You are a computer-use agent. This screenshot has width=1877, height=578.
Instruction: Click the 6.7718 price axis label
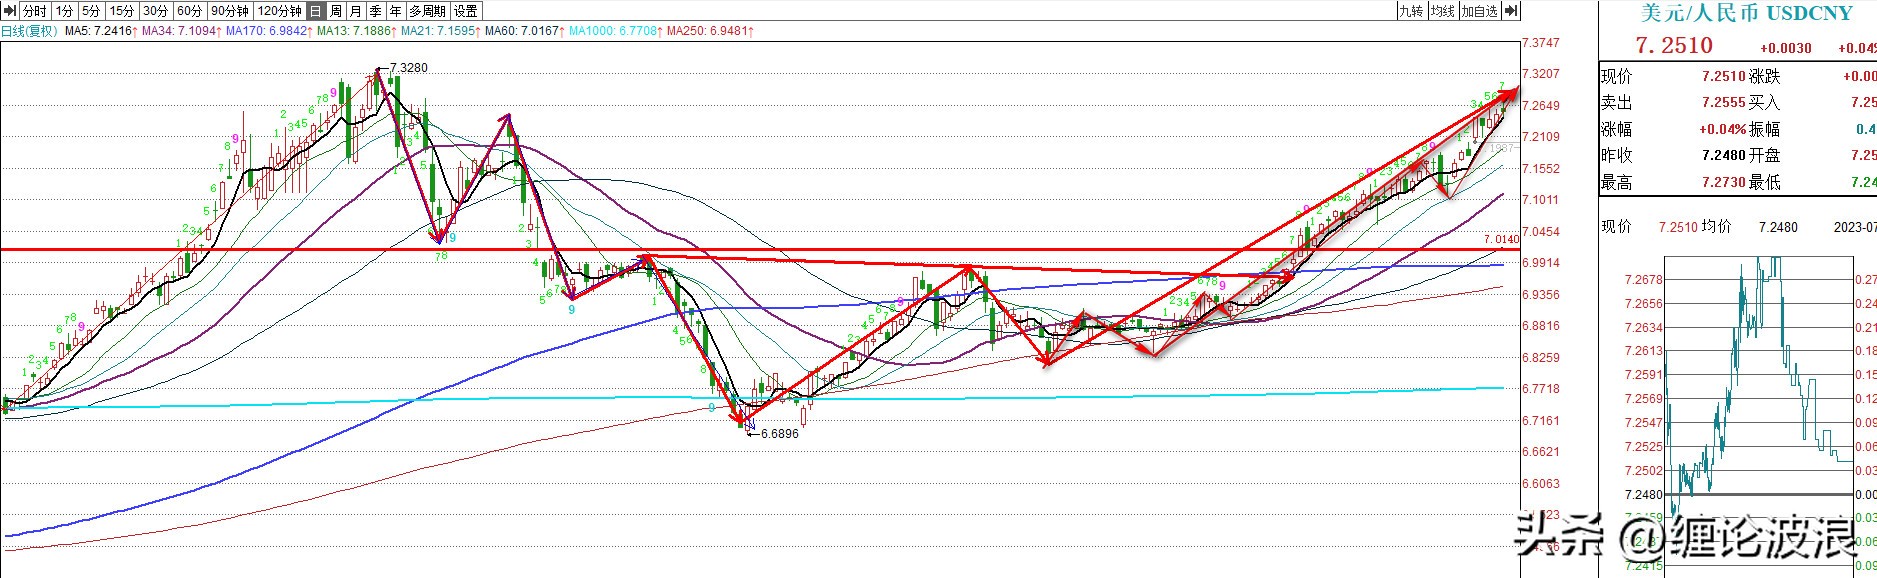pyautogui.click(x=1541, y=389)
